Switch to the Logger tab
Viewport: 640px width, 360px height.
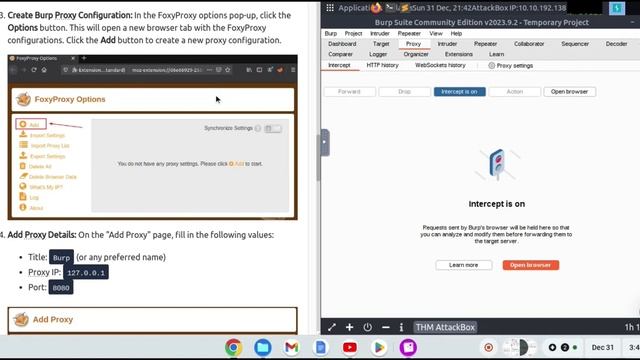pos(378,54)
